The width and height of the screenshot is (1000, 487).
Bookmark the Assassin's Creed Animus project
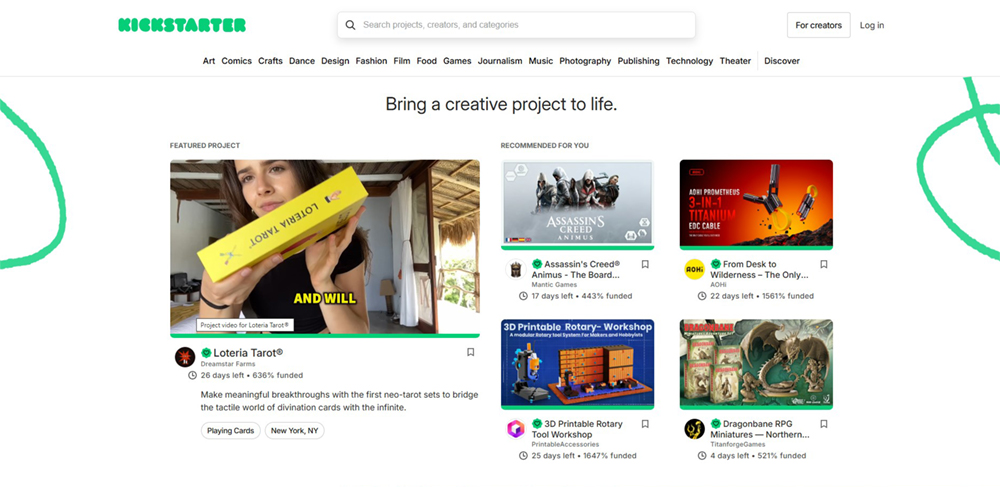(645, 264)
